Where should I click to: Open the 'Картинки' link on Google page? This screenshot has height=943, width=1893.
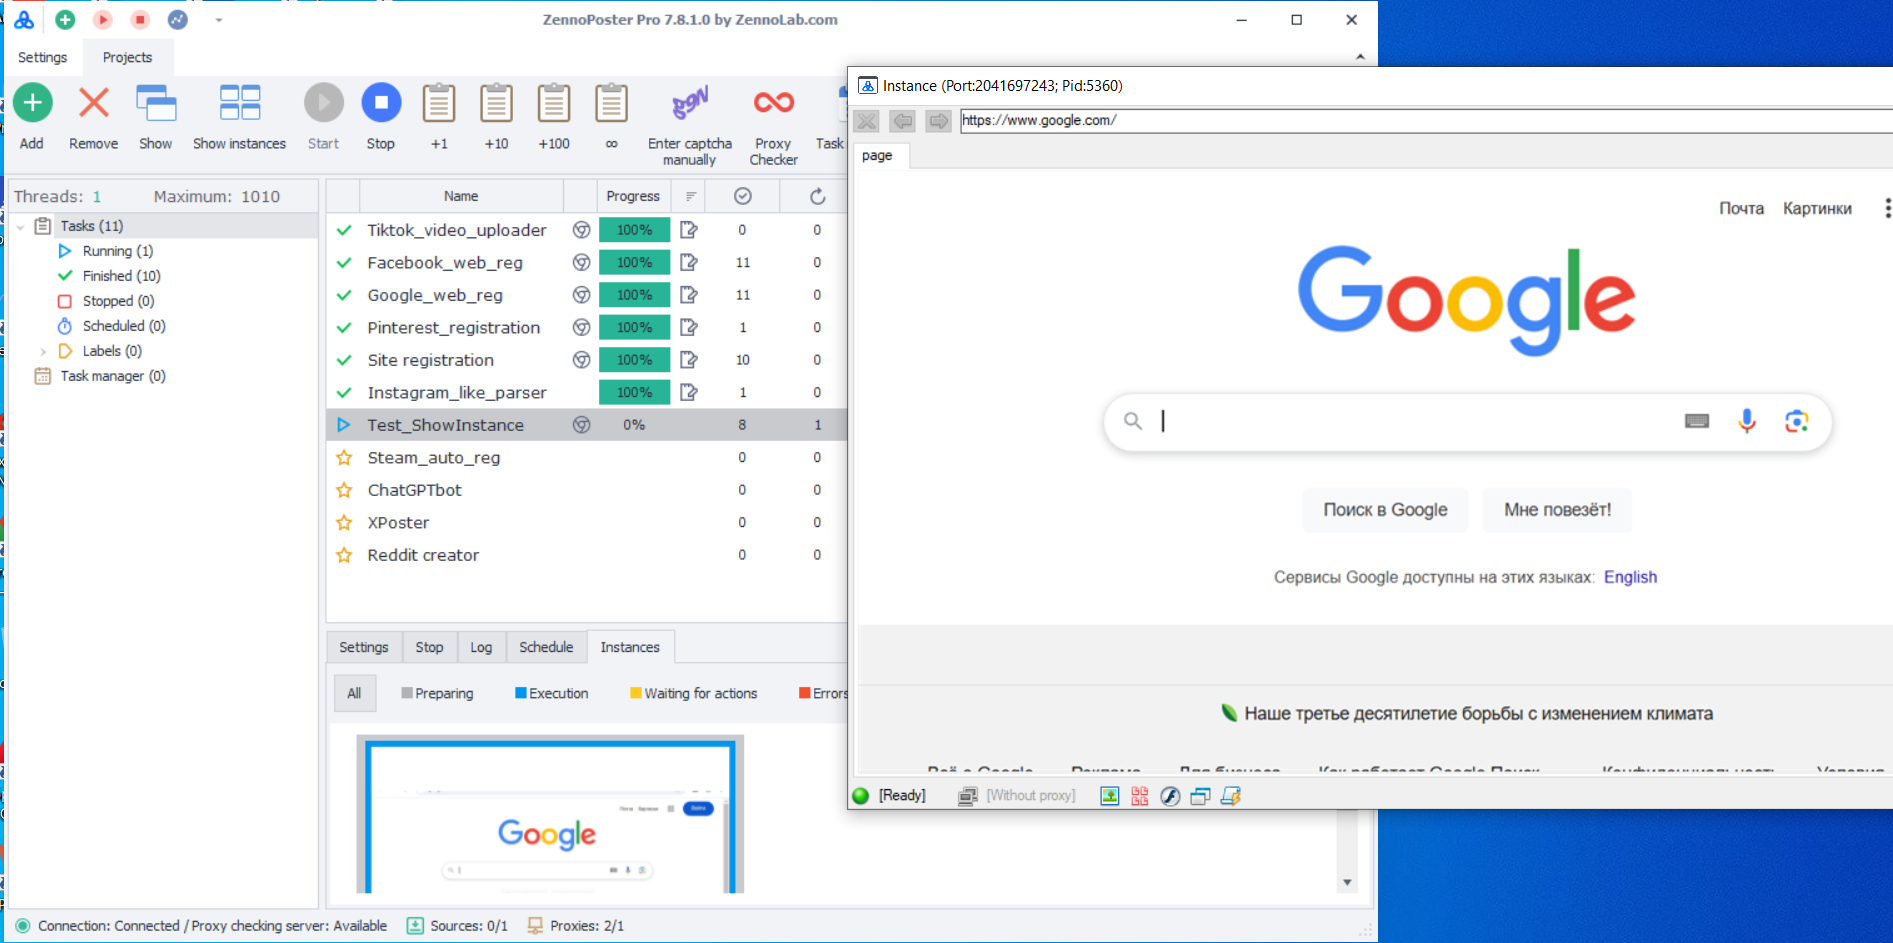[x=1817, y=208]
